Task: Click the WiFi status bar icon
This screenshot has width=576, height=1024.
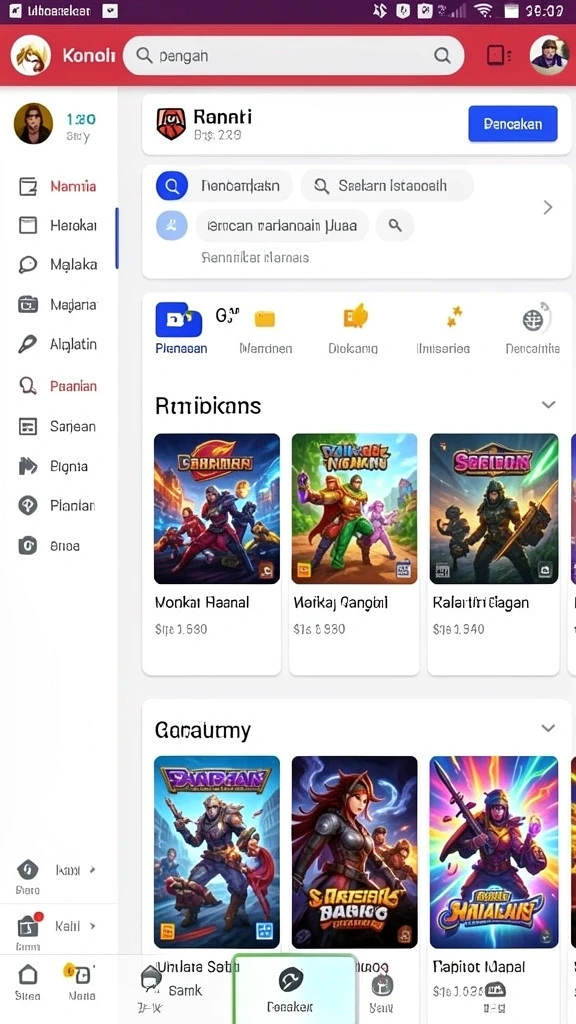Action: pos(483,11)
